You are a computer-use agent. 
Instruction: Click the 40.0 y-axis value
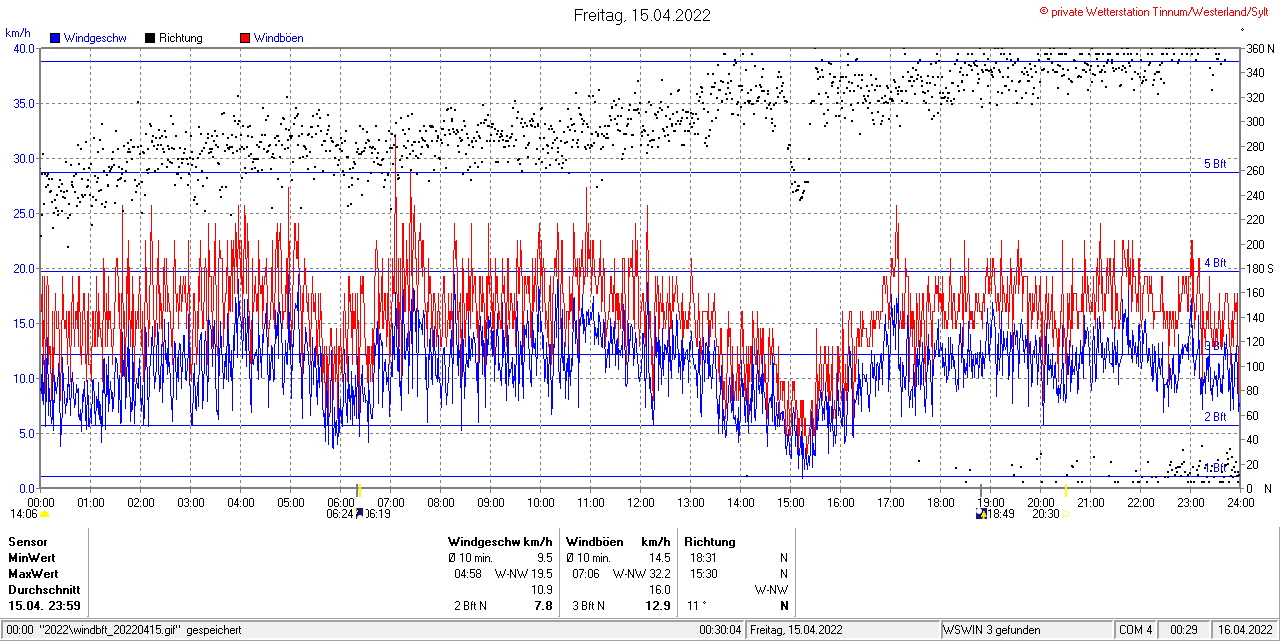23,48
